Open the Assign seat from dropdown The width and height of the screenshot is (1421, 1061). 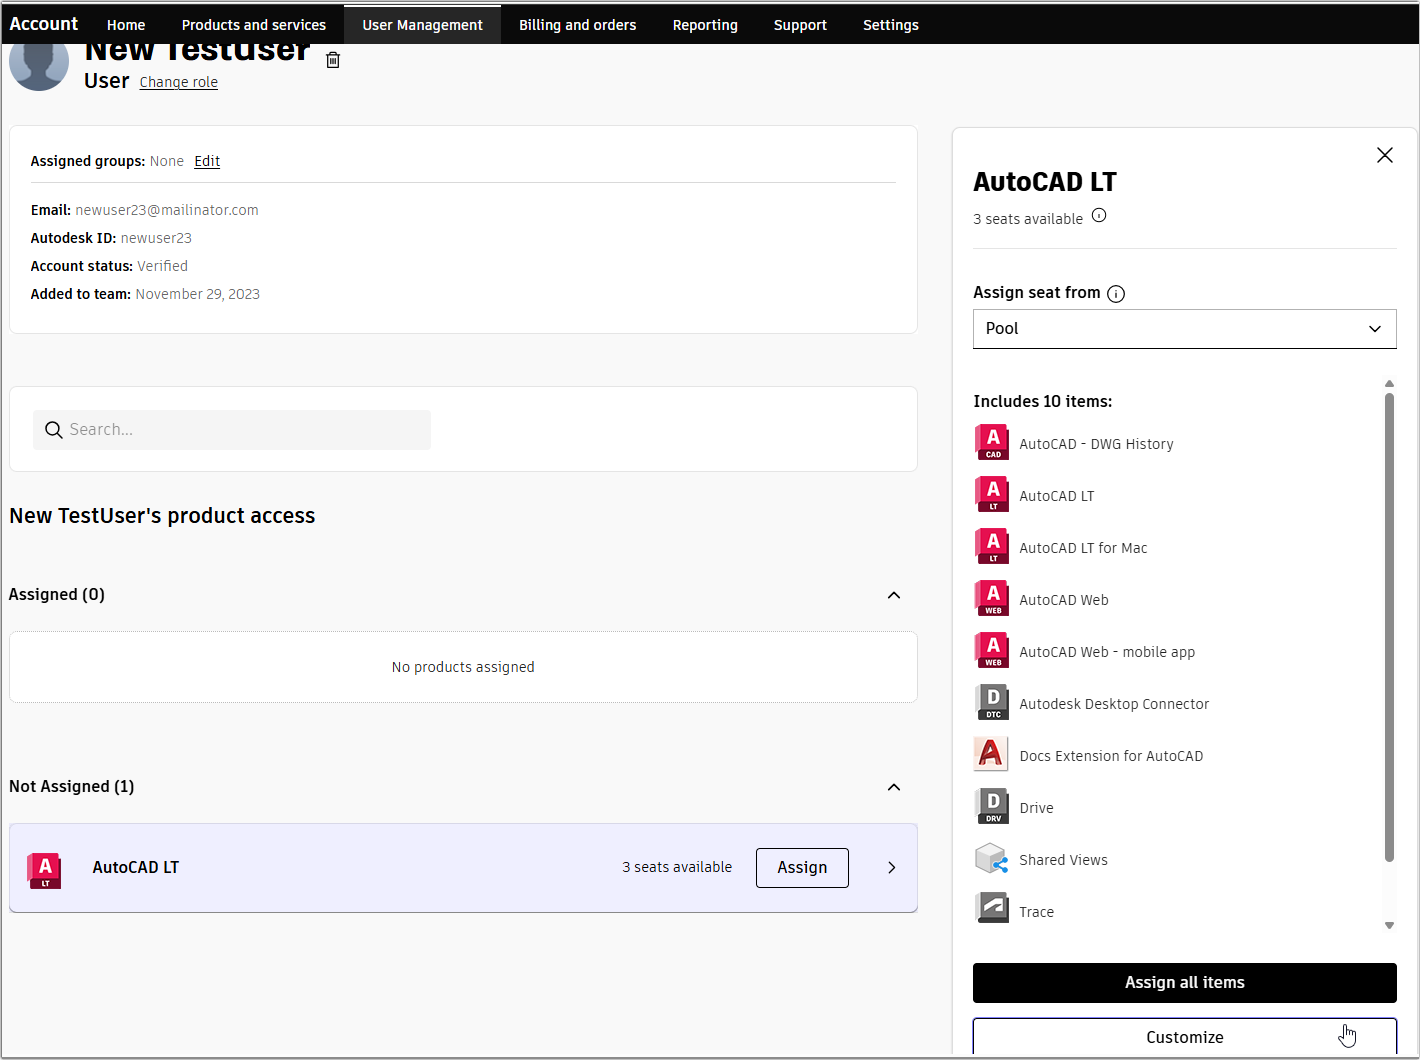tap(1184, 328)
